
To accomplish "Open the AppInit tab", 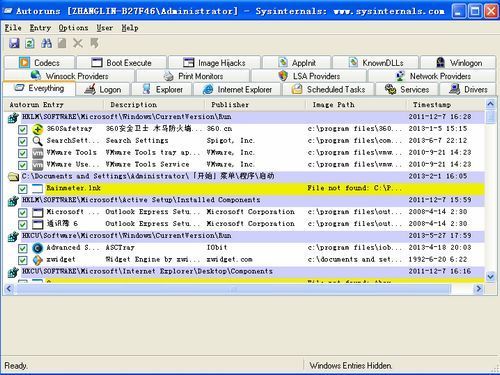I will [x=297, y=63].
